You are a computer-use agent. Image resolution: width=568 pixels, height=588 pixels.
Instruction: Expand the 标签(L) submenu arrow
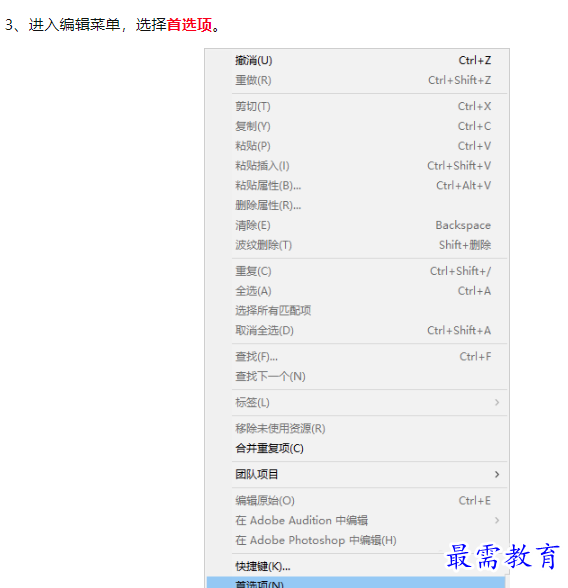pyautogui.click(x=497, y=402)
